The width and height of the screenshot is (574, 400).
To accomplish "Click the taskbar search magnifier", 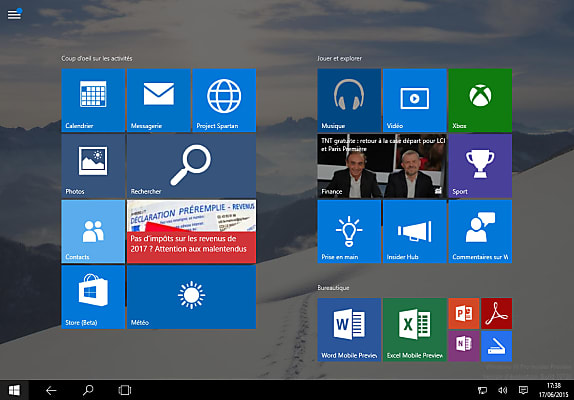I will [88, 390].
